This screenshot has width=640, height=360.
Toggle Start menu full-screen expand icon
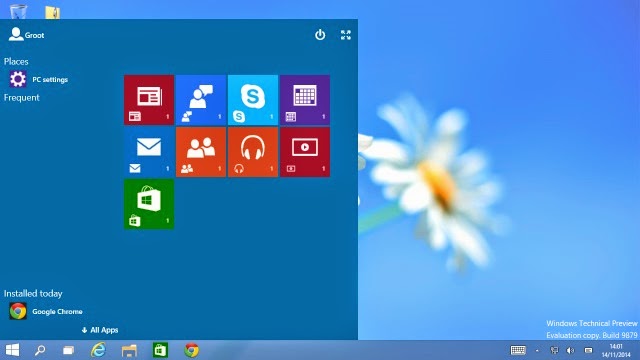(346, 35)
